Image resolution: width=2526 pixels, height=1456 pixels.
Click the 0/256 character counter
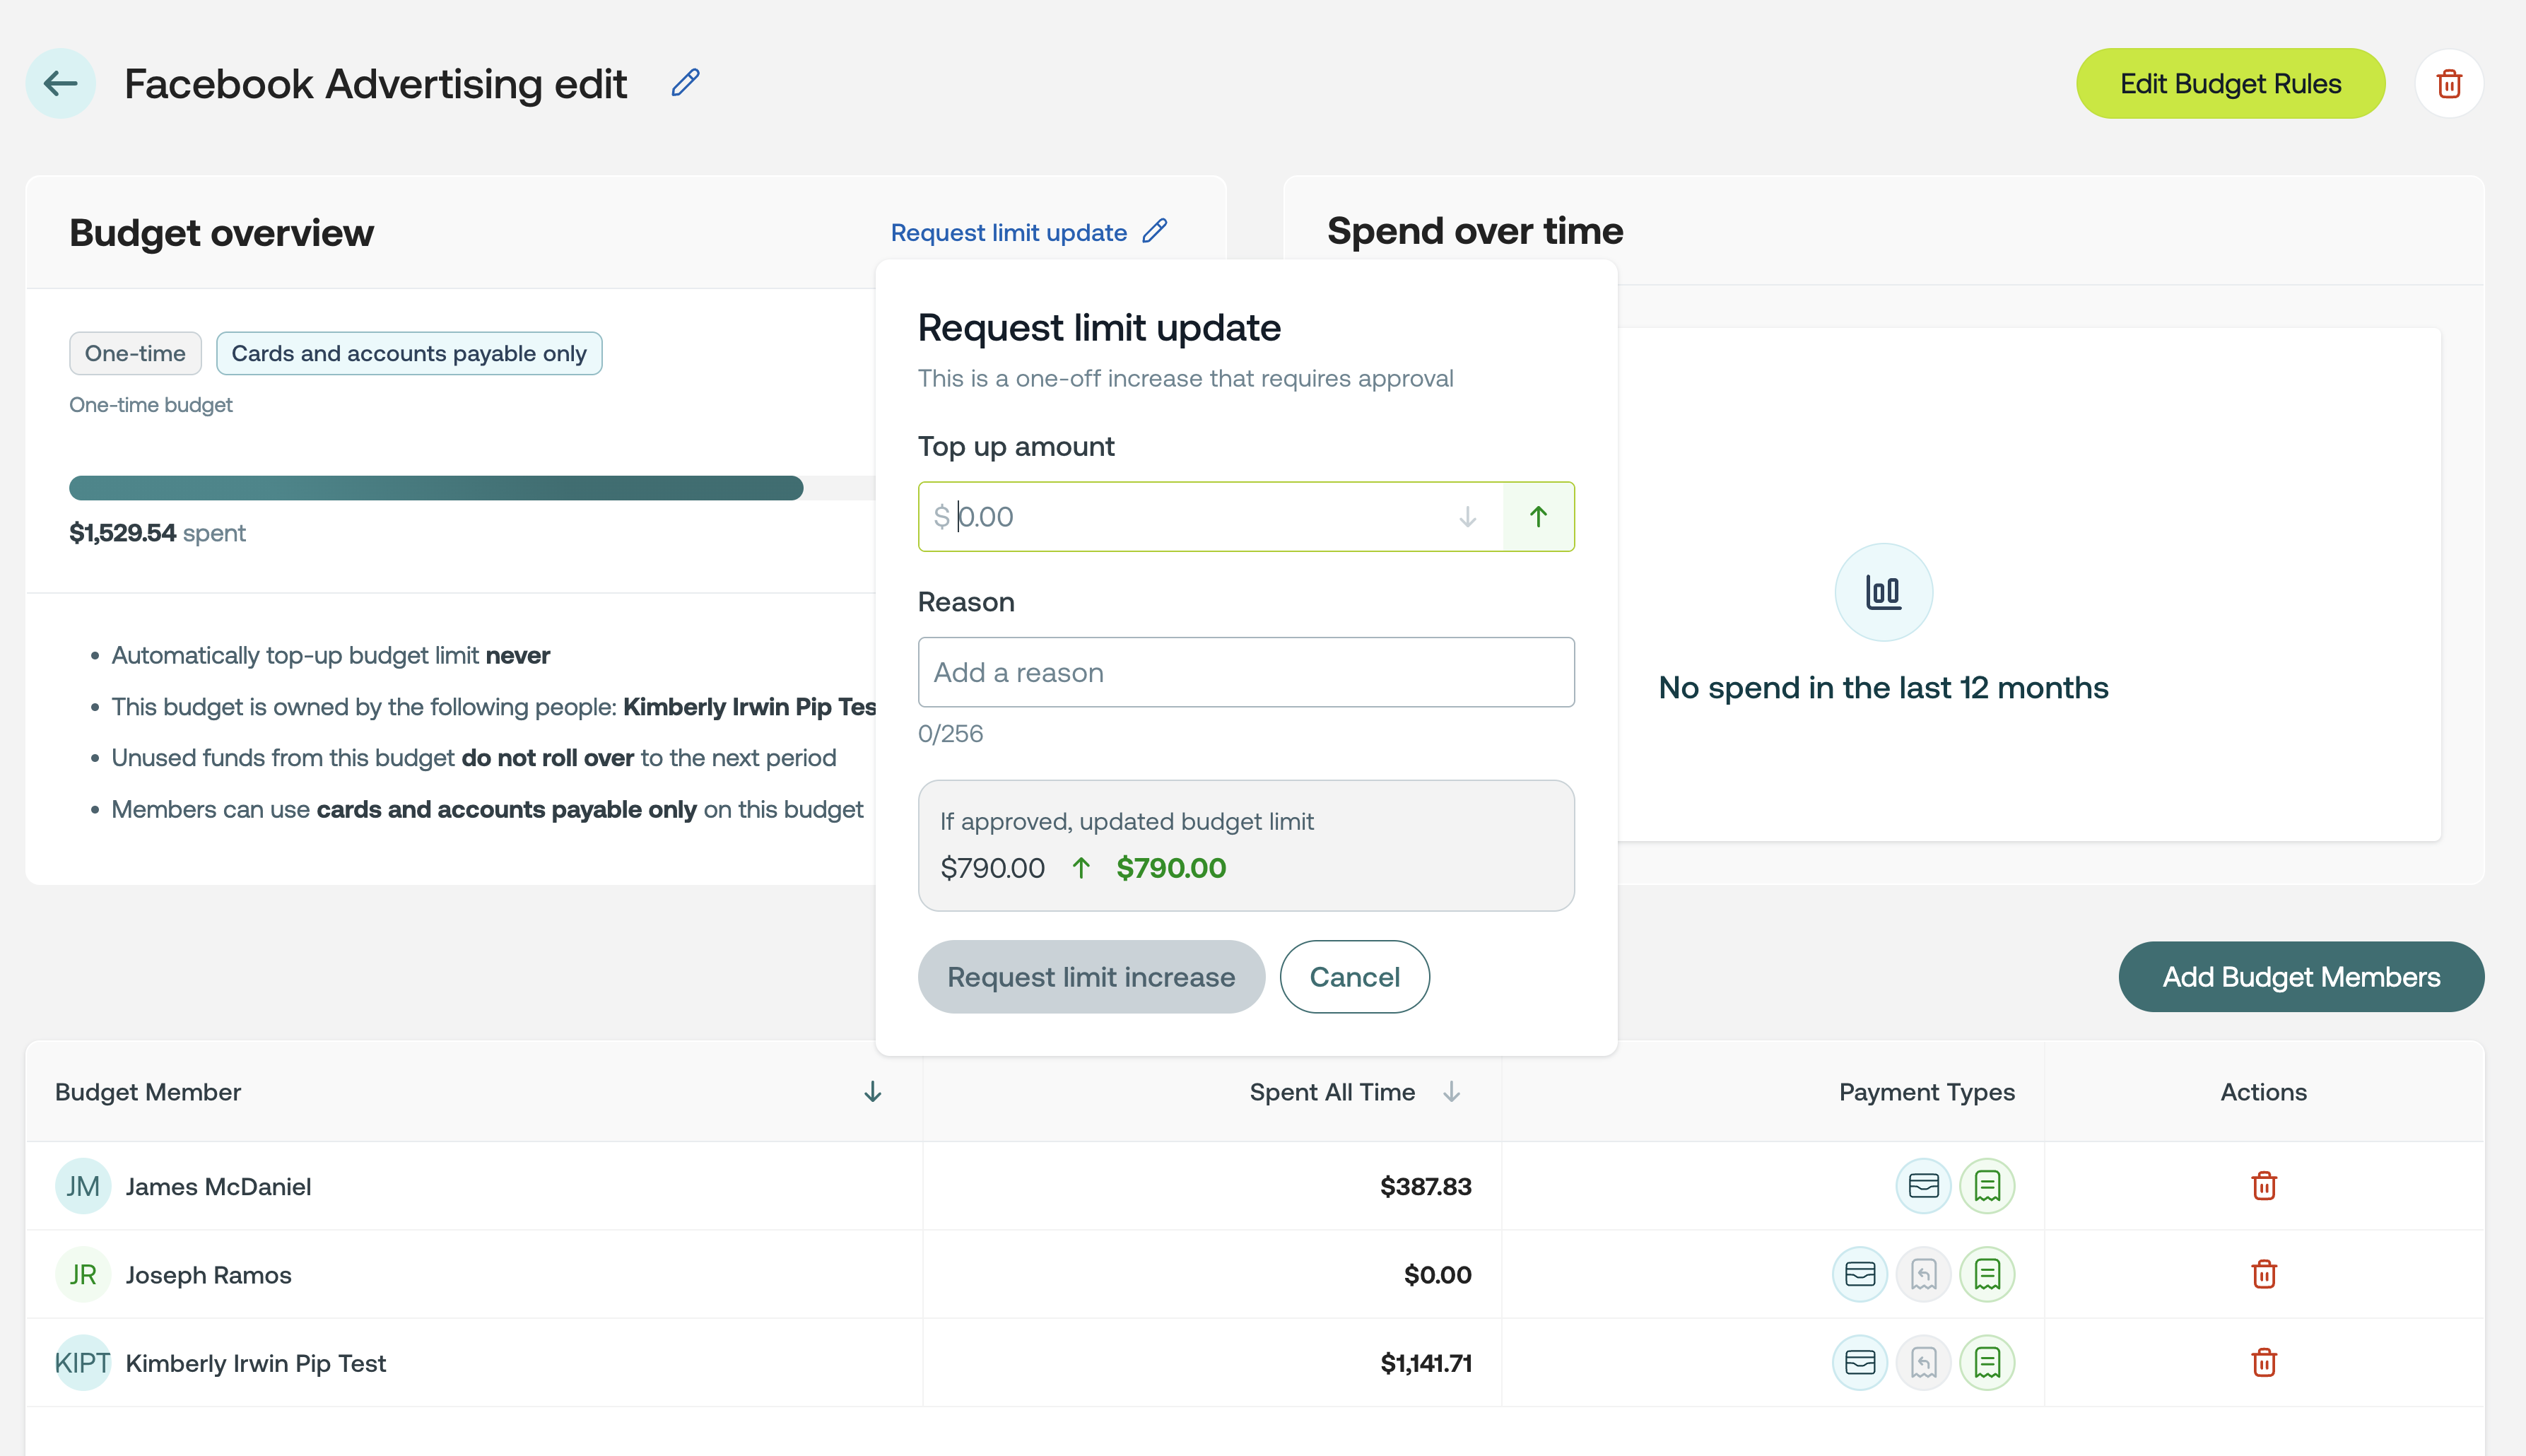click(x=950, y=733)
